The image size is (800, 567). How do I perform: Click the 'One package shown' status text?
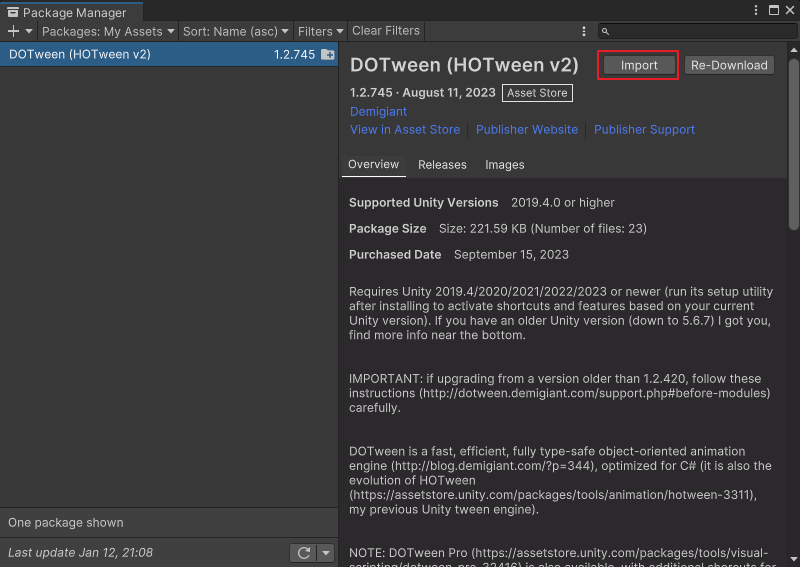pyautogui.click(x=66, y=523)
